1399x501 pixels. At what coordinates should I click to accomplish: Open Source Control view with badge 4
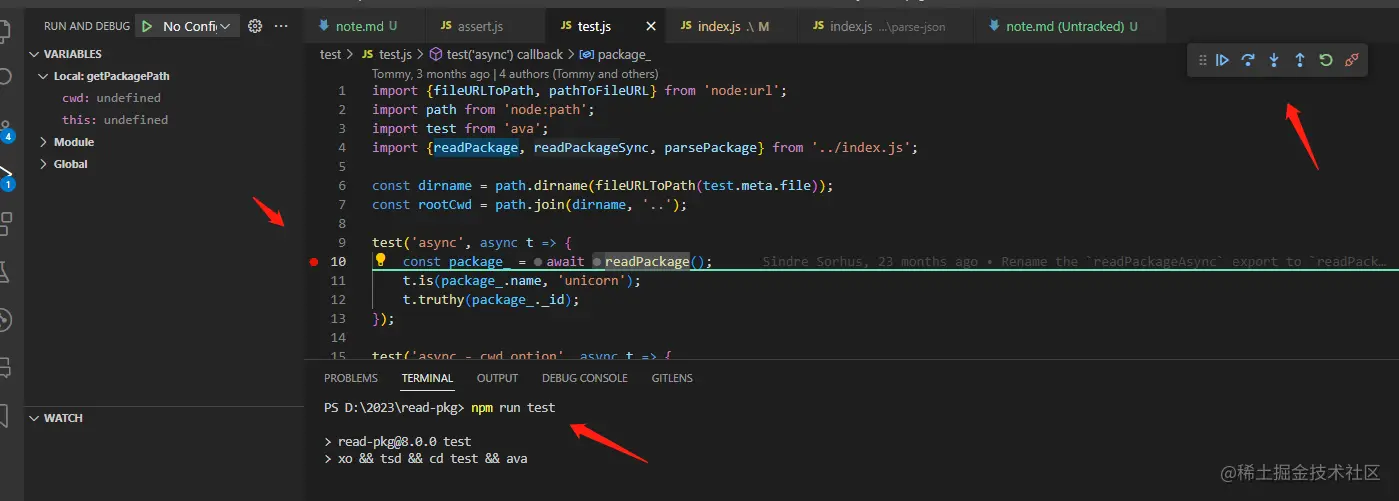tap(6, 128)
